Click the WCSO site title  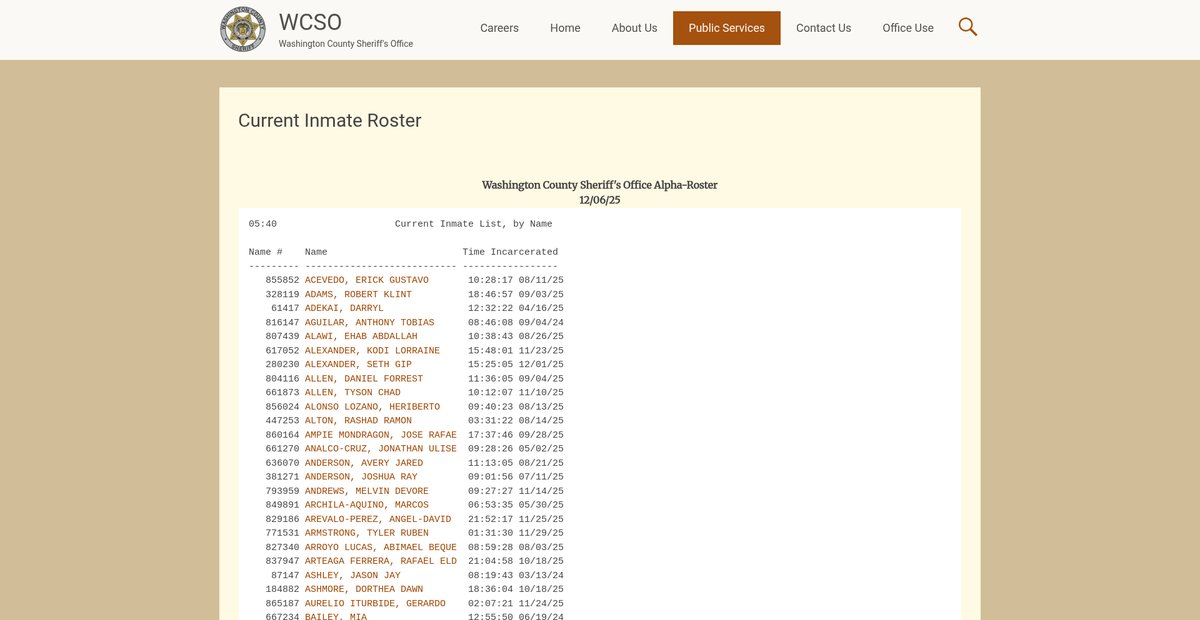pos(310,22)
